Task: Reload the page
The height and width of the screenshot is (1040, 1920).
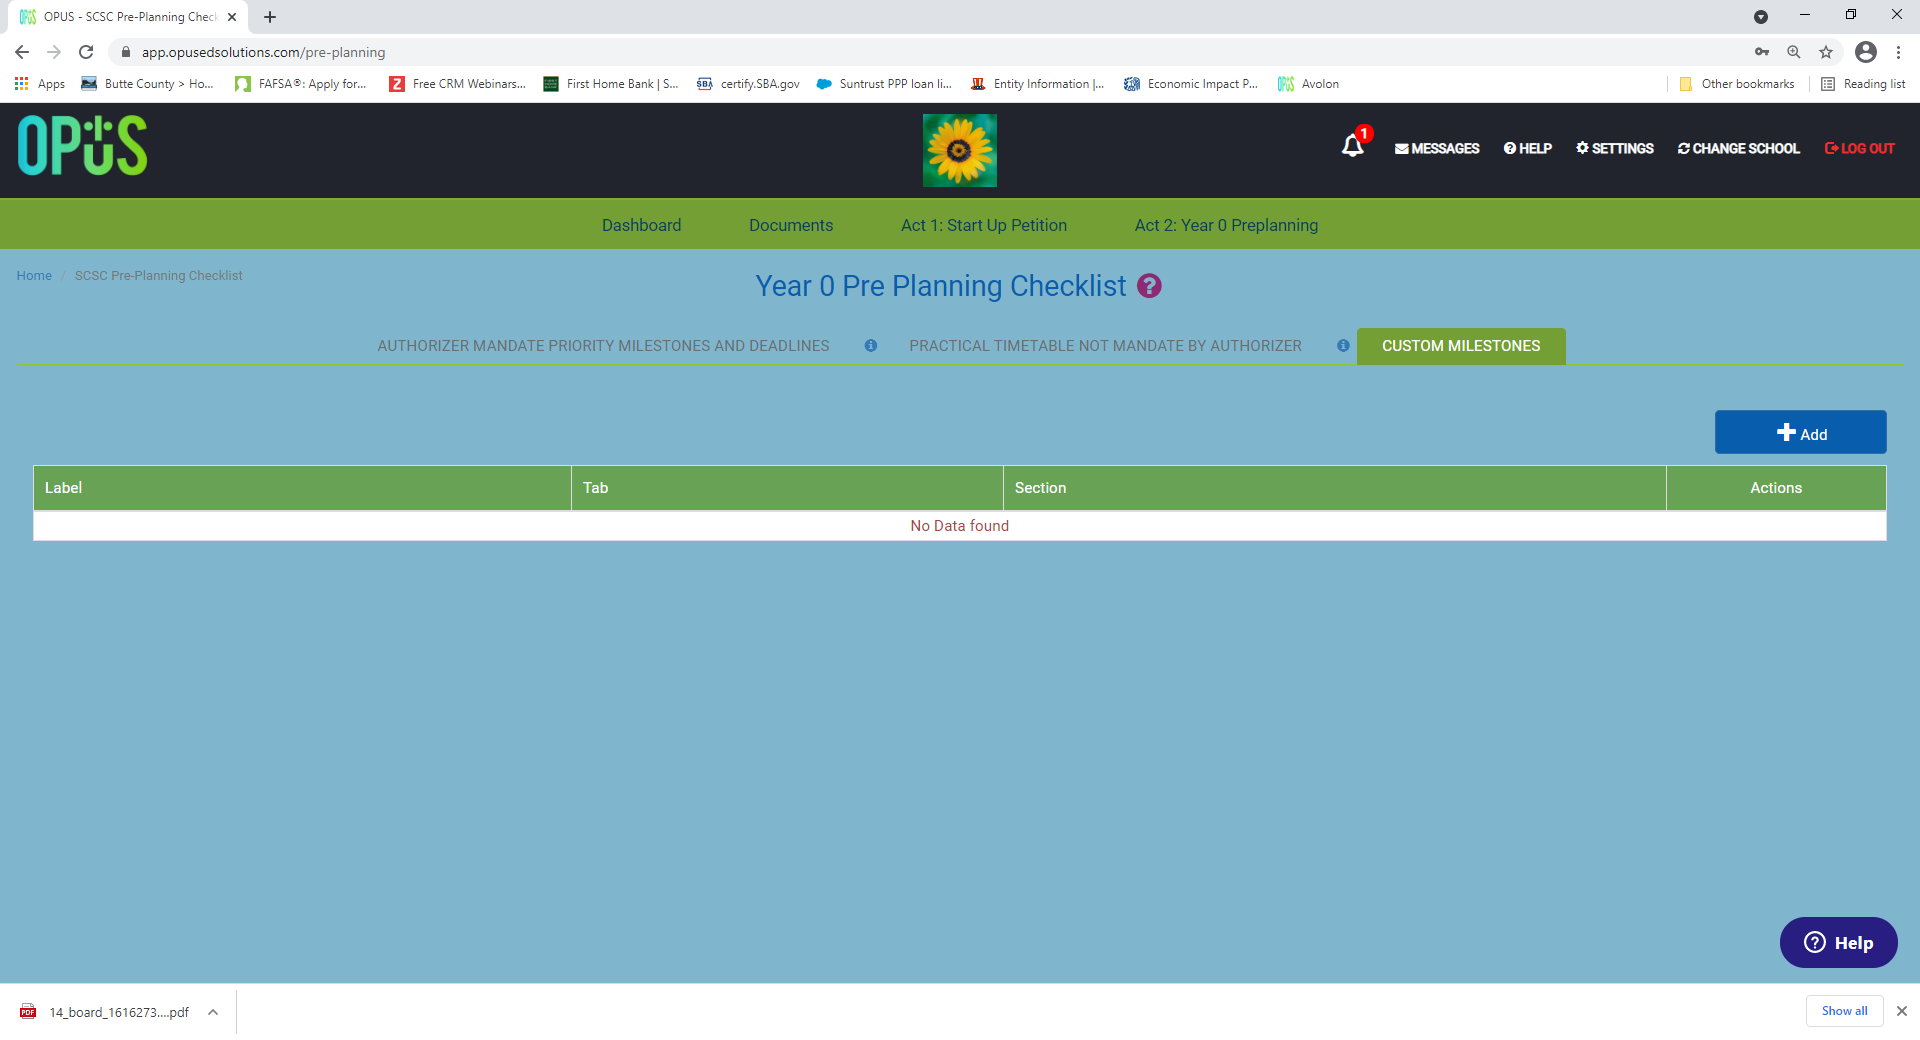Action: point(86,52)
